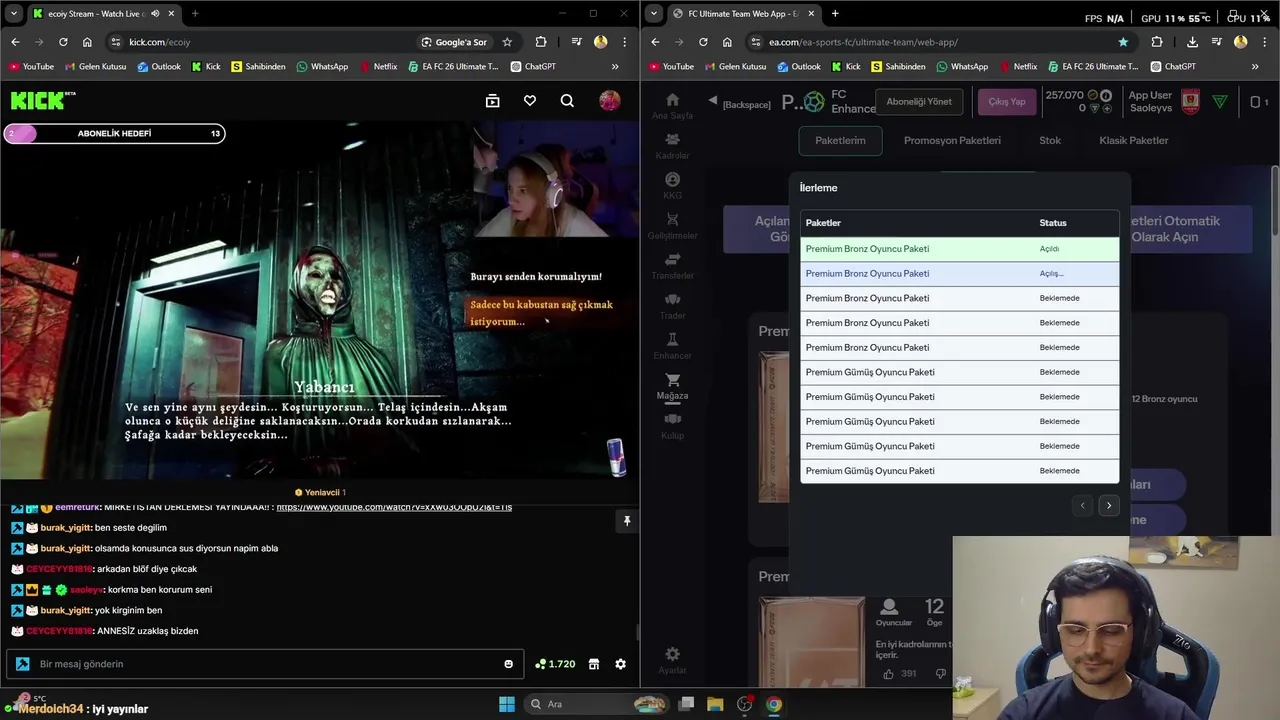Open Netflix bookmark in EA window
This screenshot has height=720, width=1280.
(x=1018, y=67)
